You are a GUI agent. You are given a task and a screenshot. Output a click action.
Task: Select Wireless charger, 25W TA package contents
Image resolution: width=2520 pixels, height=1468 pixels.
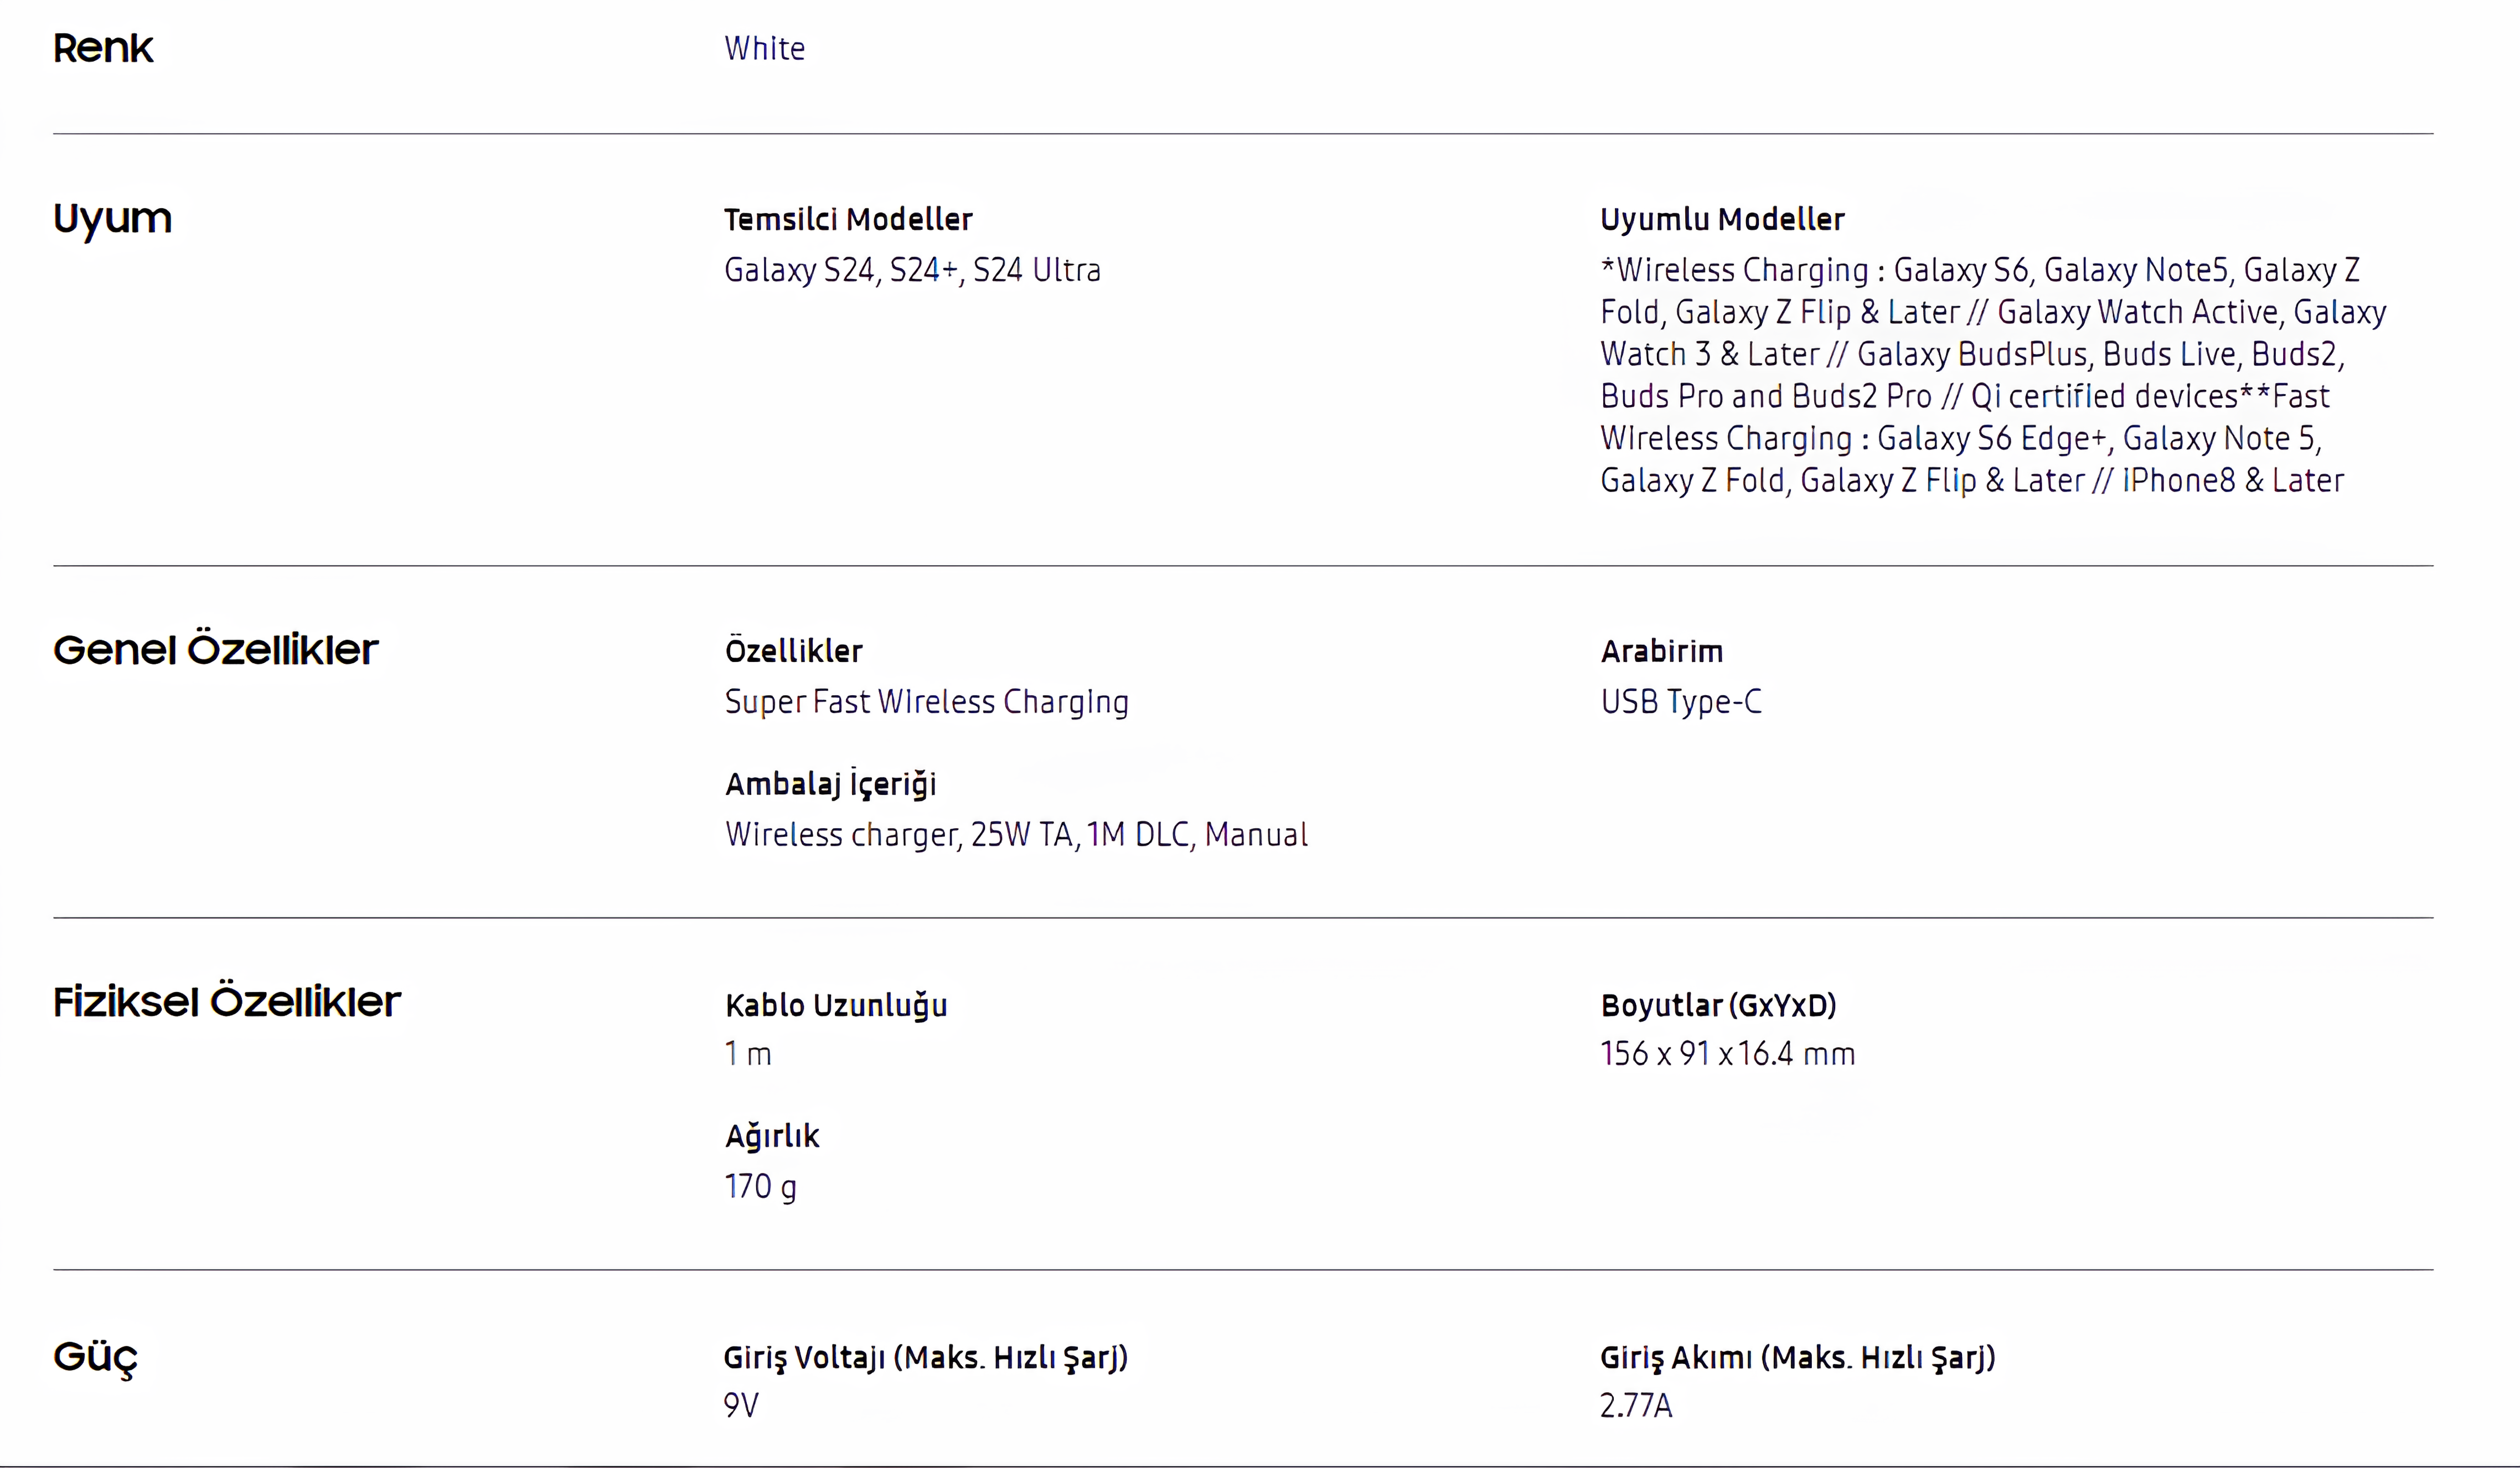(1016, 834)
